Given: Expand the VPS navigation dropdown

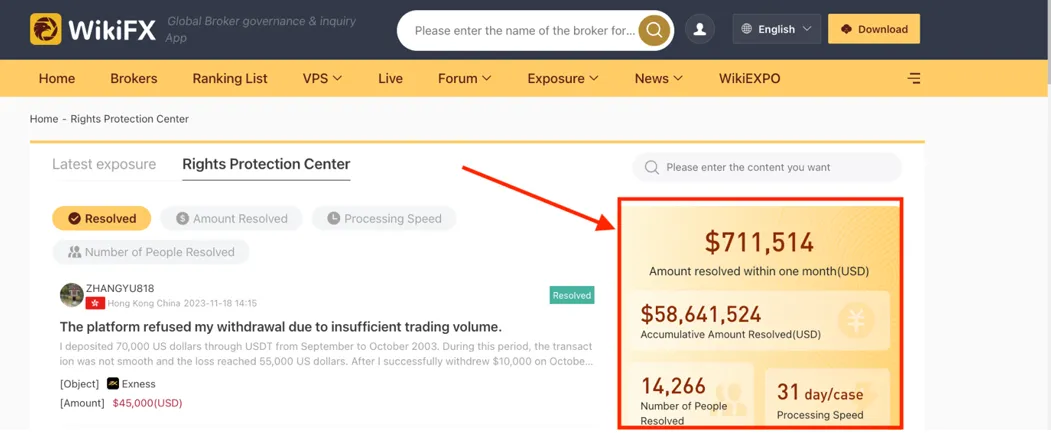Looking at the screenshot, I should 322,78.
